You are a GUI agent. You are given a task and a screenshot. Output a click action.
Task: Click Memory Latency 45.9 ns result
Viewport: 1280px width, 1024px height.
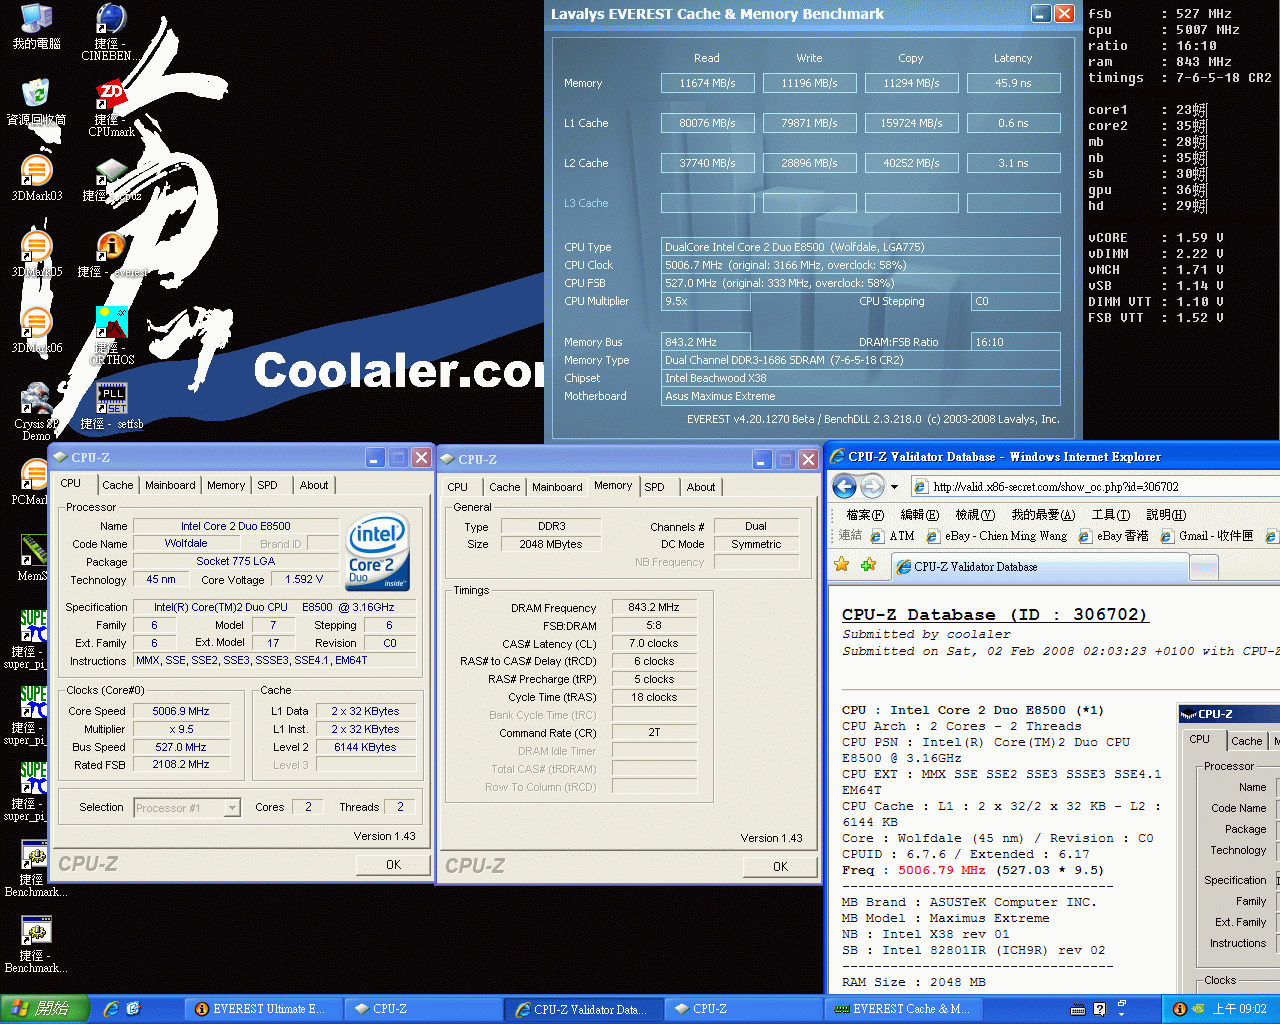1013,83
